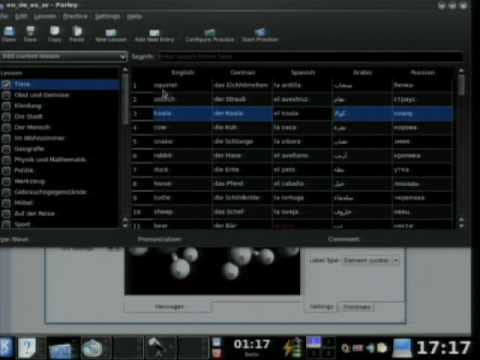The height and width of the screenshot is (360, 480).
Task: Click the vocabulary table vertical scrollbar
Action: click(x=461, y=147)
